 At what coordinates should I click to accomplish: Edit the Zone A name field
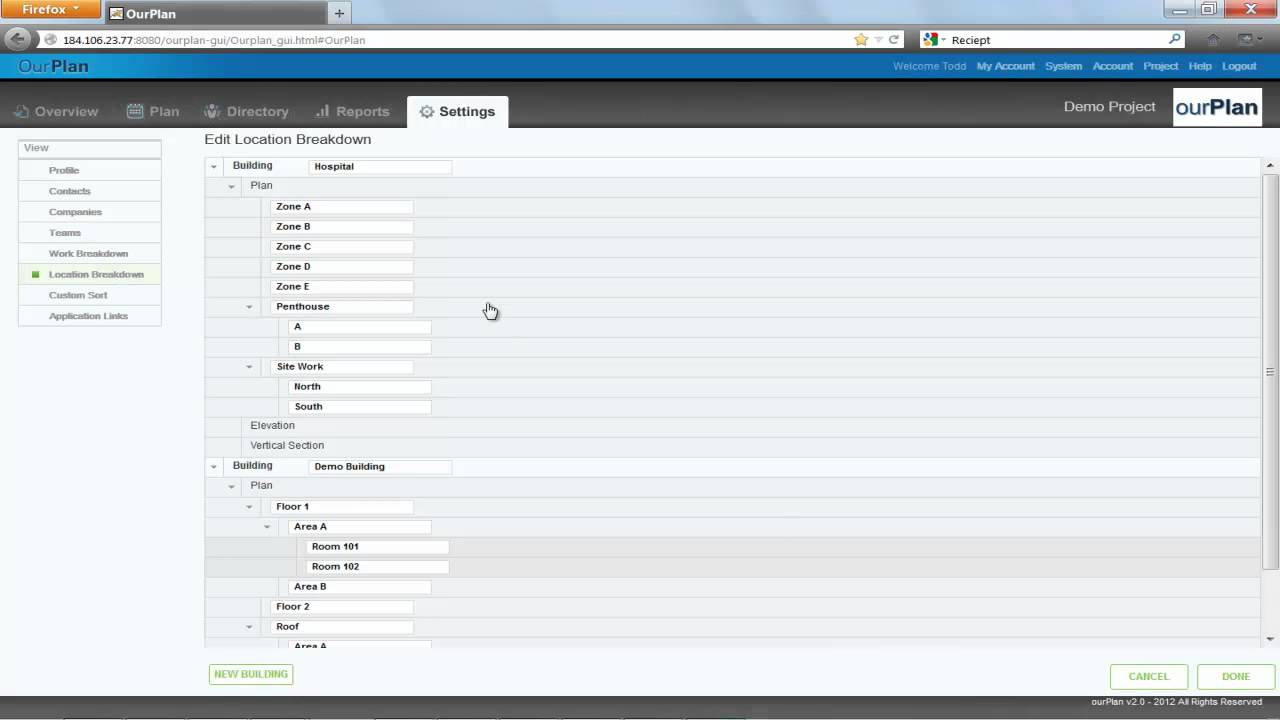pos(342,207)
